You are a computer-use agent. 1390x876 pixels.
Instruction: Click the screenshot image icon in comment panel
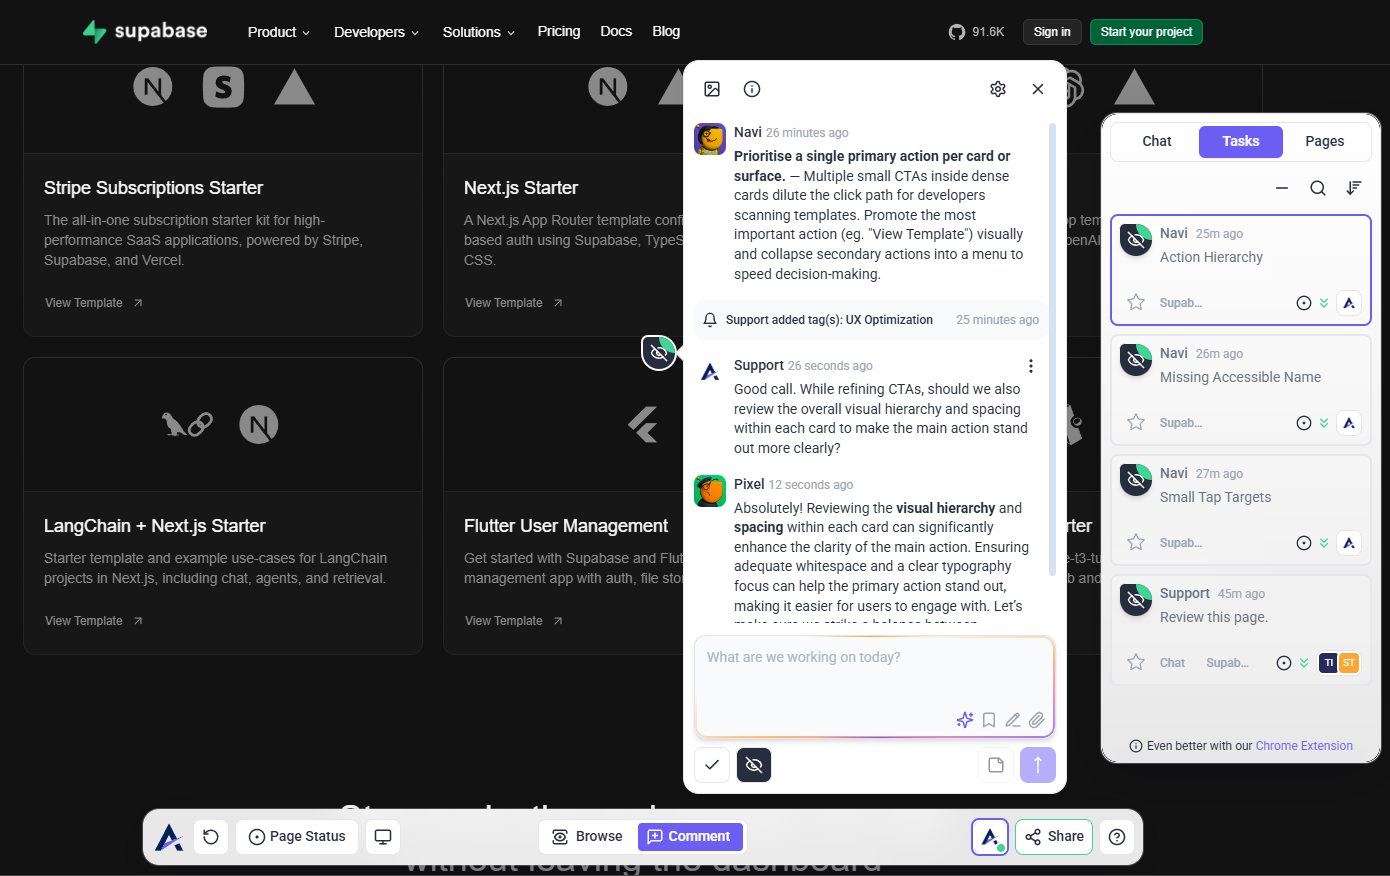click(x=712, y=89)
